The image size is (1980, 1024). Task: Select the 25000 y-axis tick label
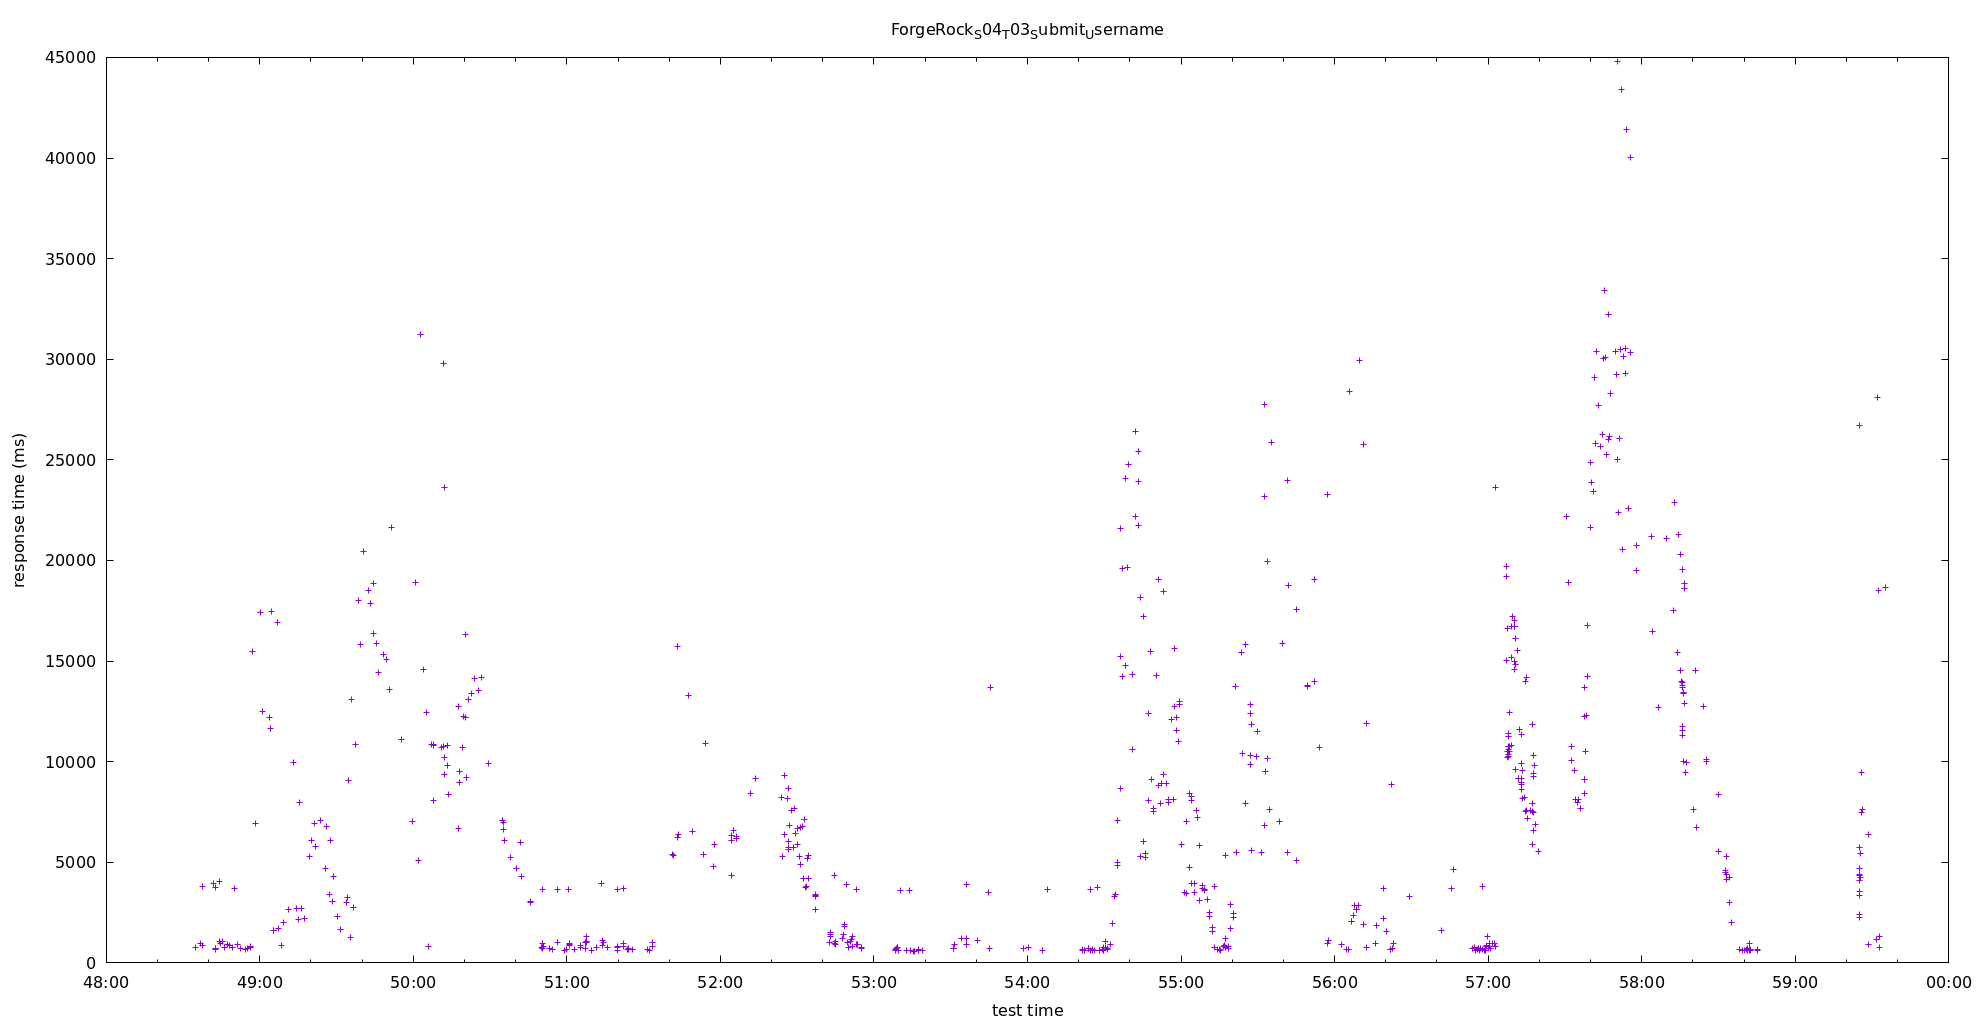click(x=71, y=460)
